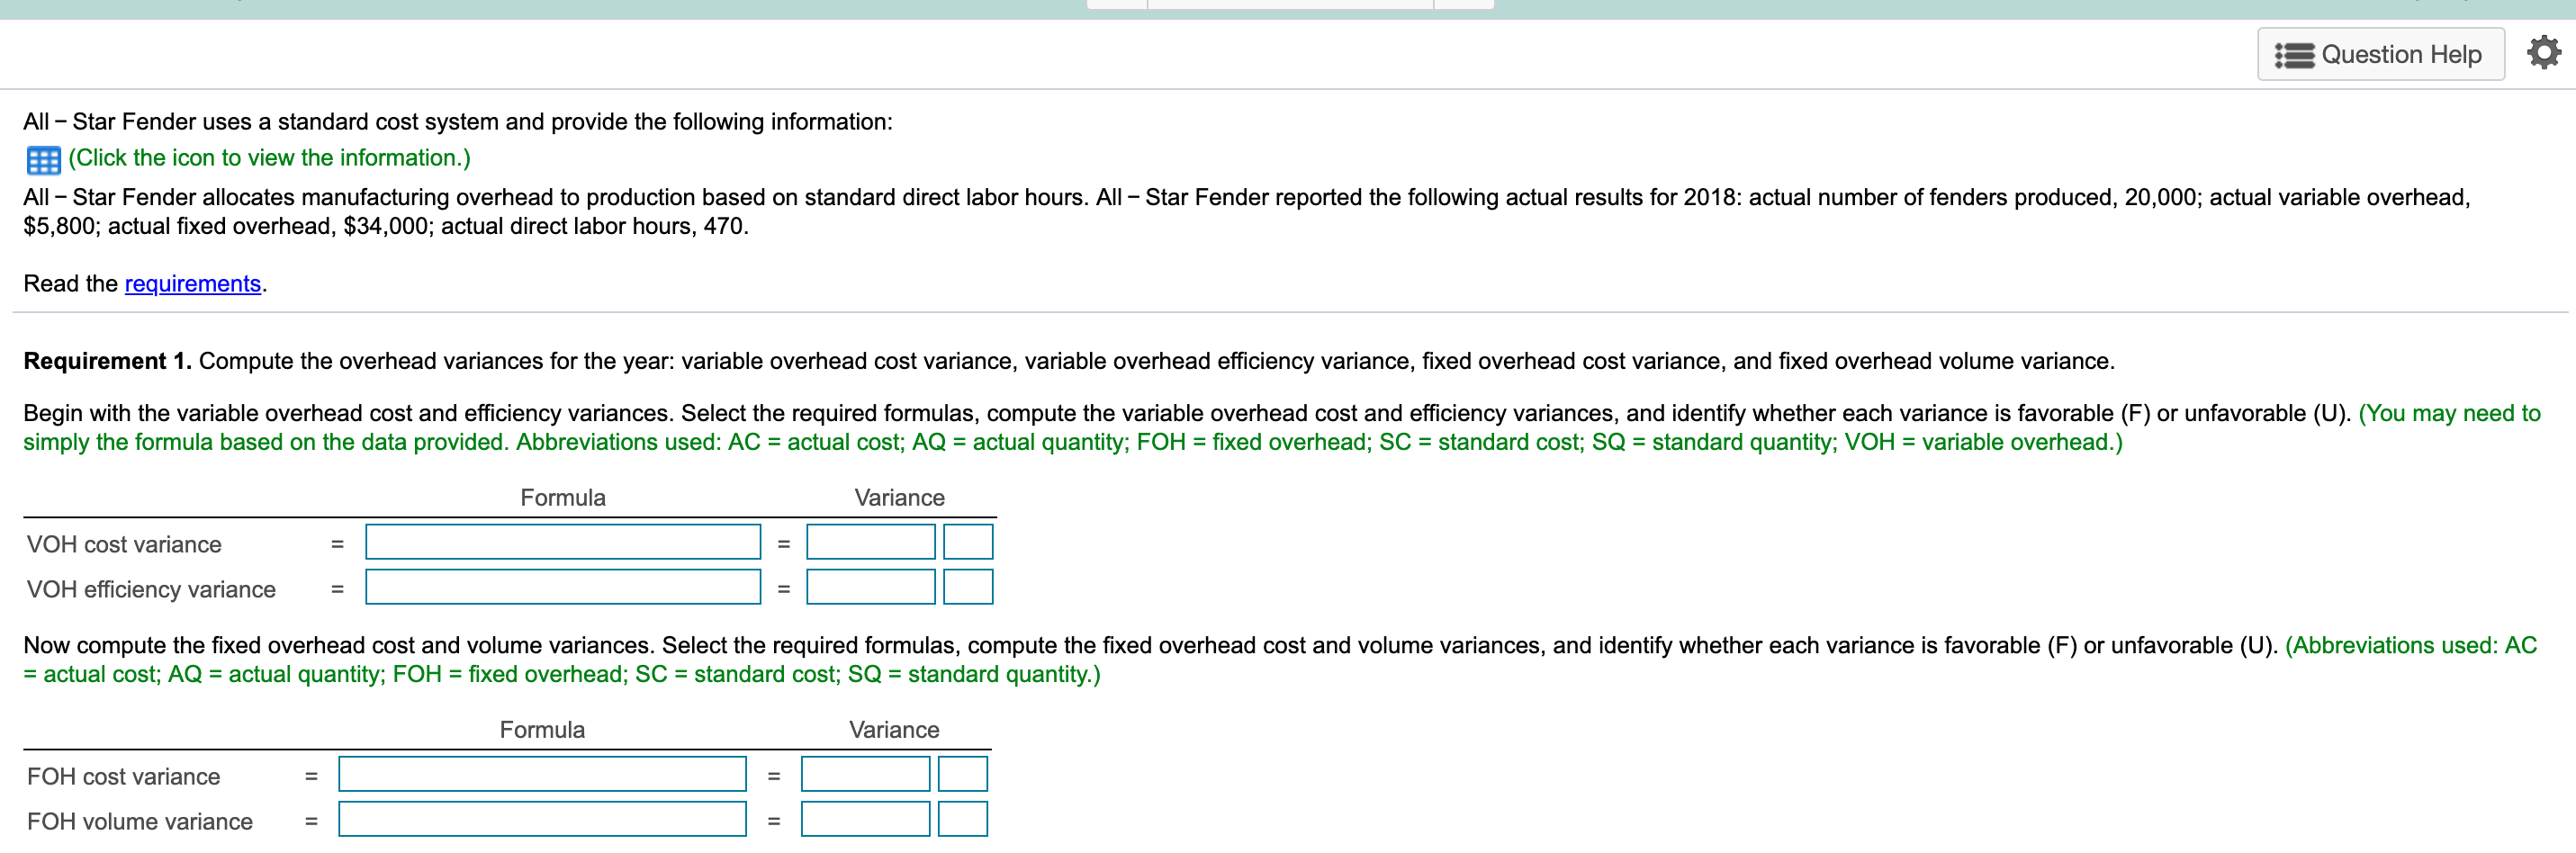
Task: Click the list icon inside Question Help button
Action: pos(2294,54)
